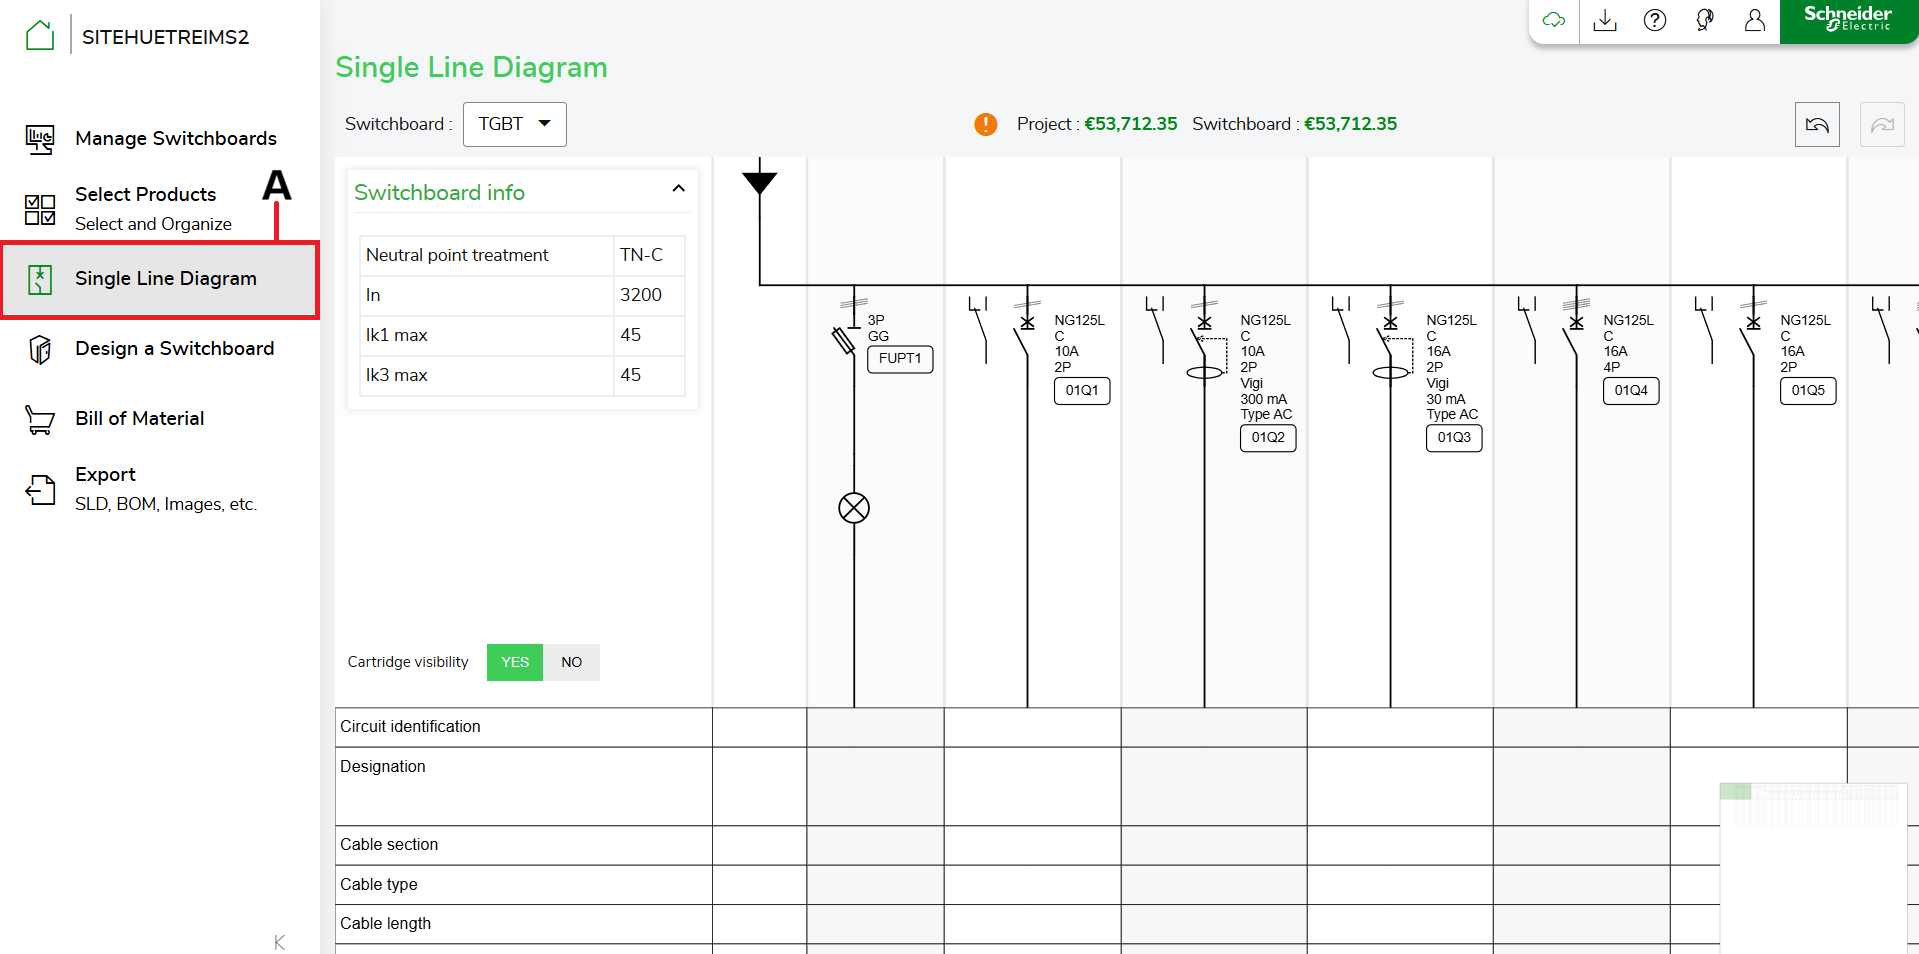Collapse the Switchboard info panel chevron
Image resolution: width=1919 pixels, height=954 pixels.
click(679, 189)
